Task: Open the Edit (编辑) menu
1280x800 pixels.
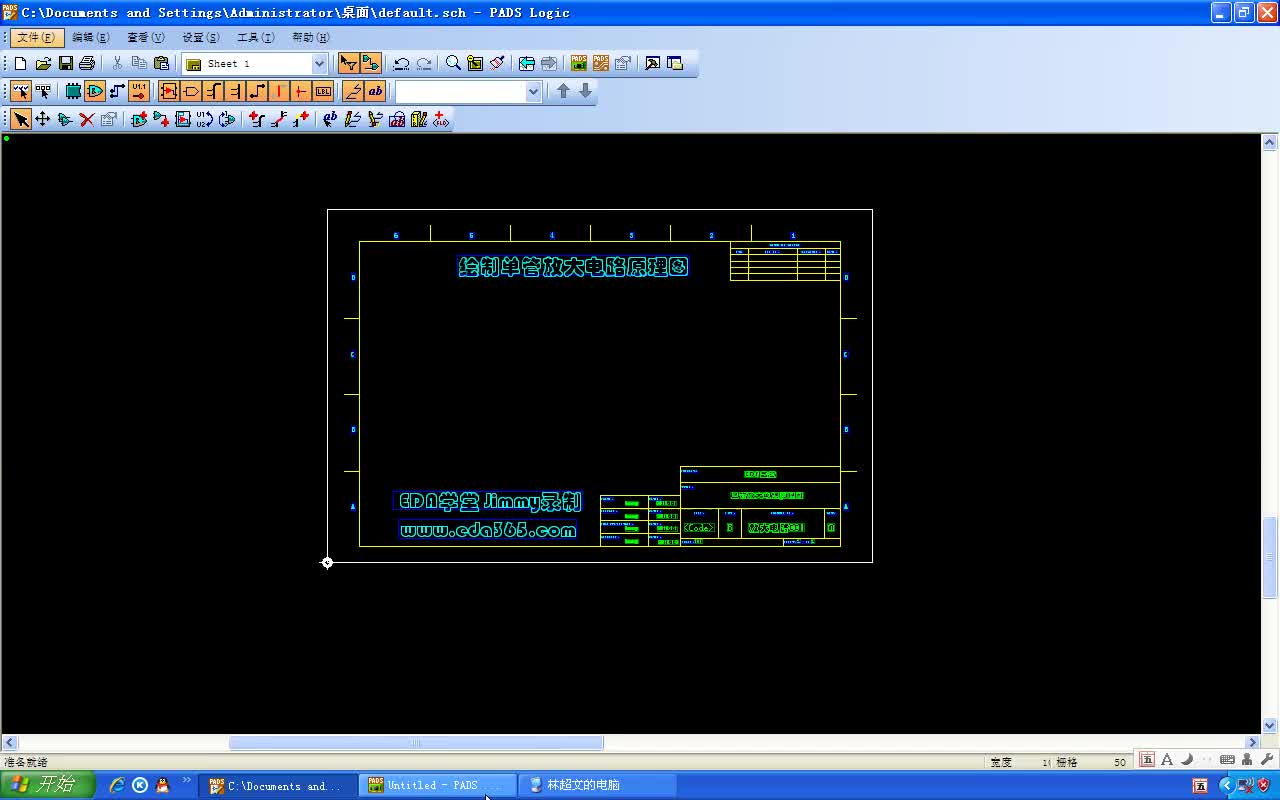Action: 91,37
